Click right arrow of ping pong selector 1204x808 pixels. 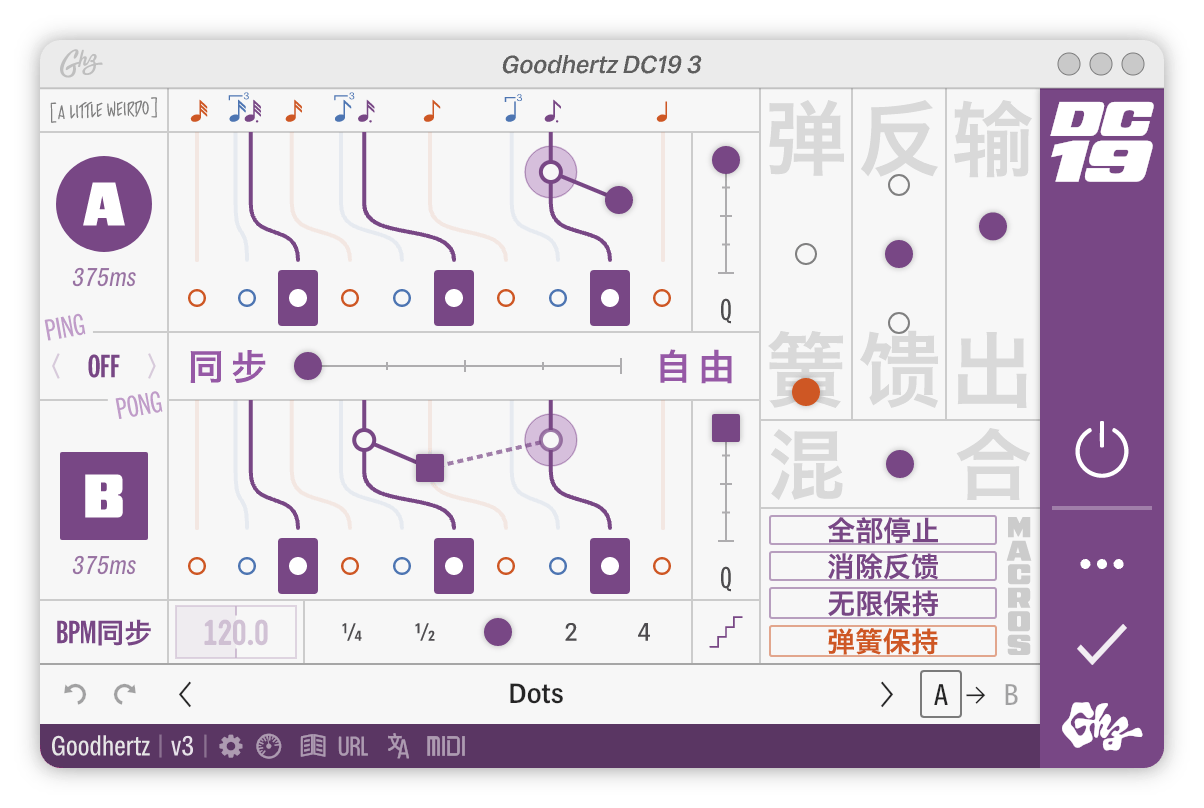pos(152,367)
